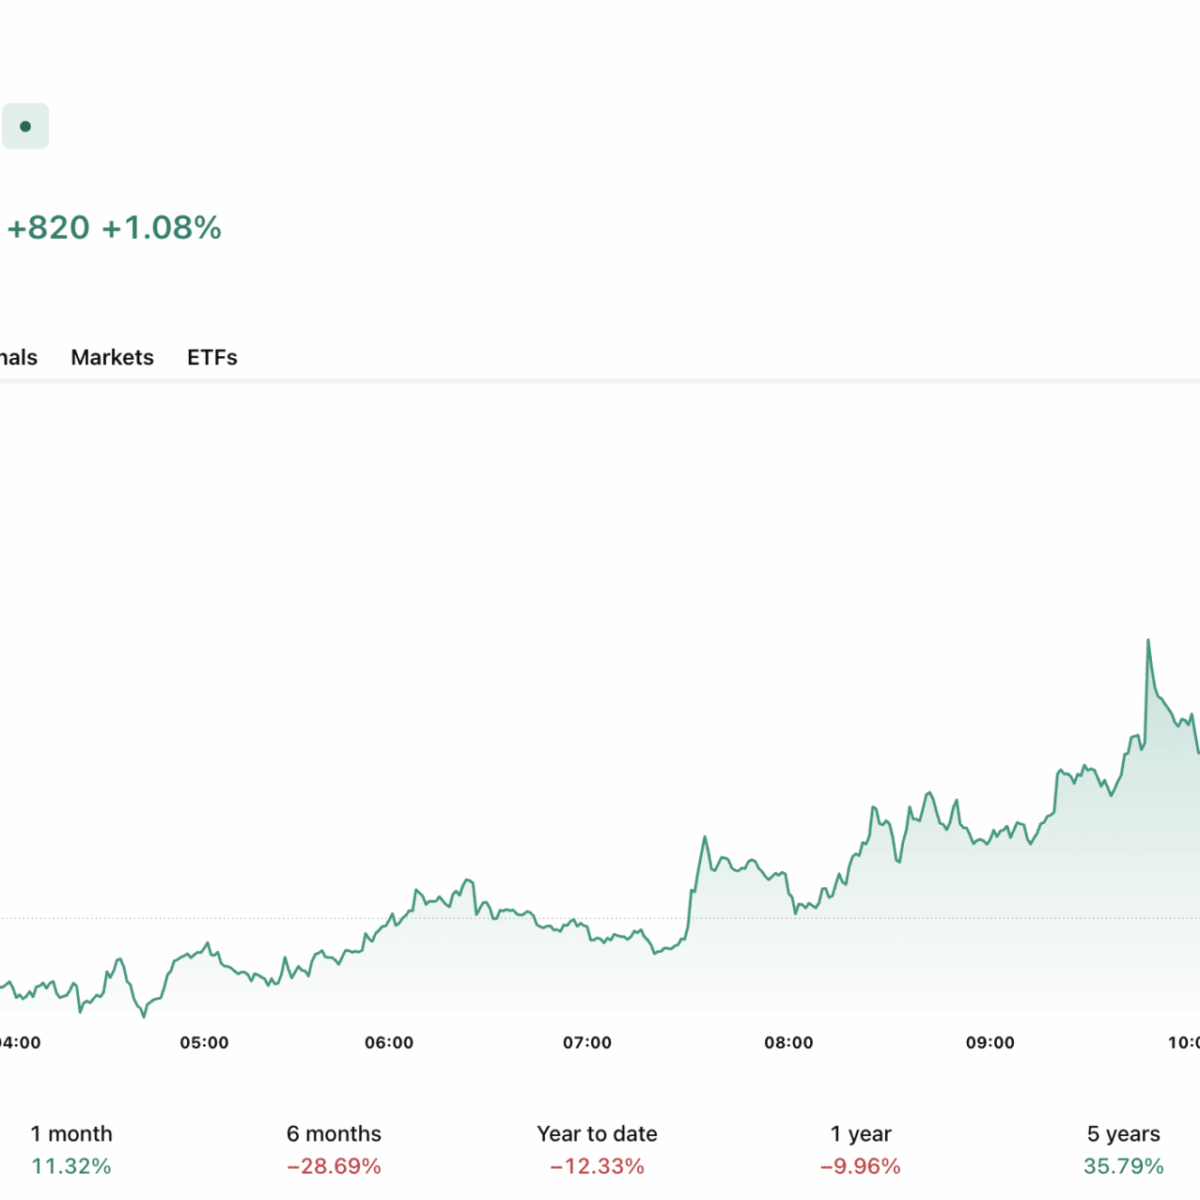Choose the Year to date range
Viewport: 1200px width, 1200px height.
click(597, 1134)
